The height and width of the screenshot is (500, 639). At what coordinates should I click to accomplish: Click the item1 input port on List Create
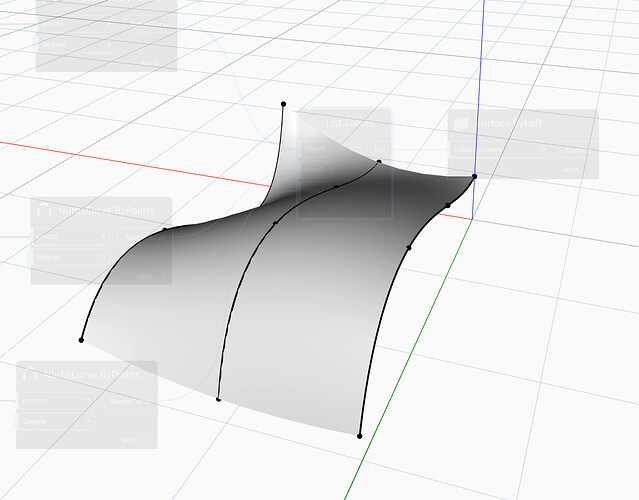[x=316, y=170]
